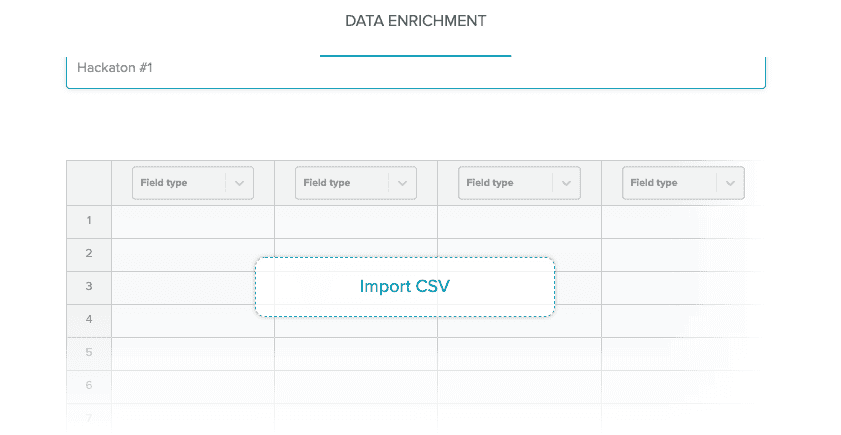Select row 1 header

[x=89, y=220]
